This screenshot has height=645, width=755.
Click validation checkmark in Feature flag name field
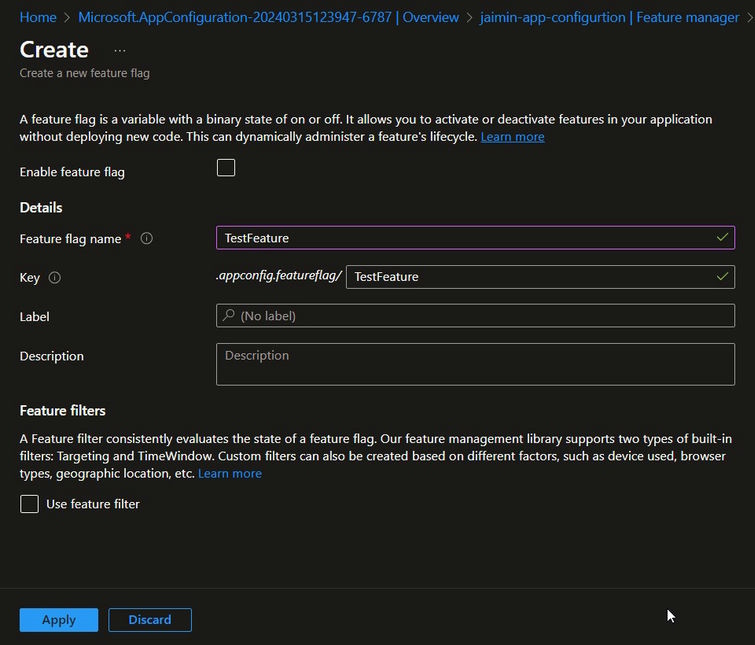tap(722, 238)
